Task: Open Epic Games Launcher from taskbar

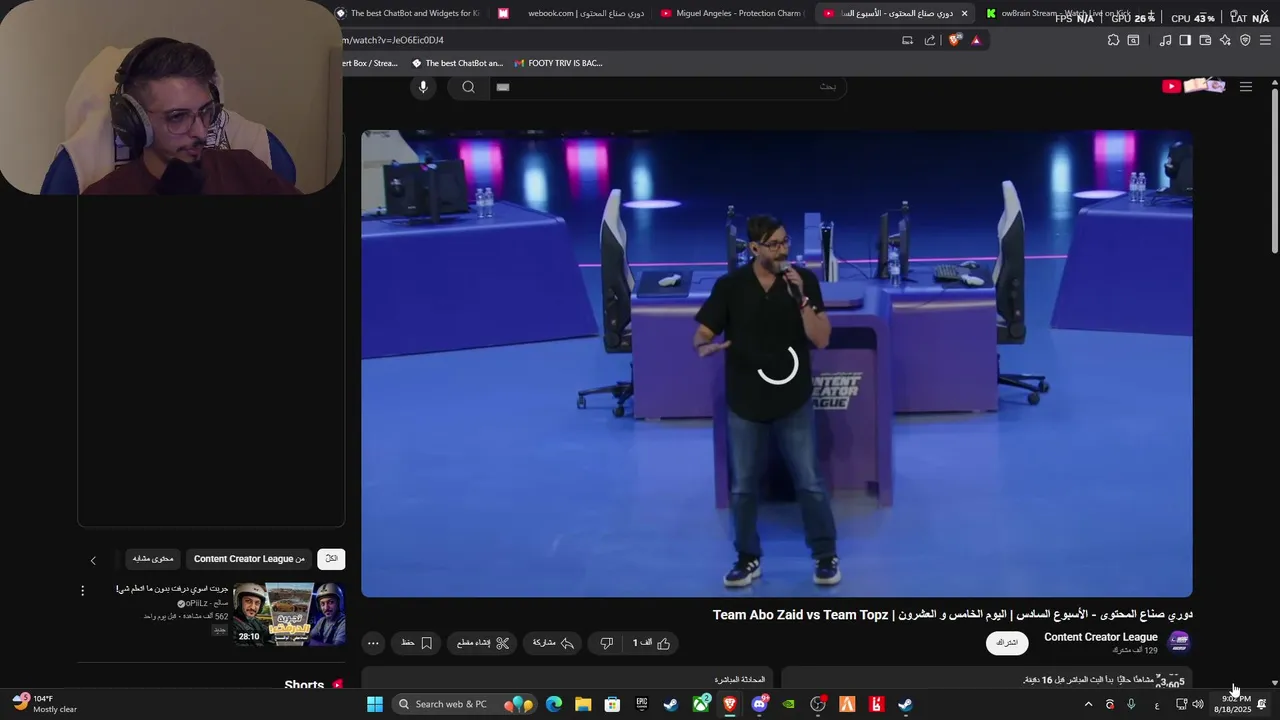Action: tap(642, 704)
